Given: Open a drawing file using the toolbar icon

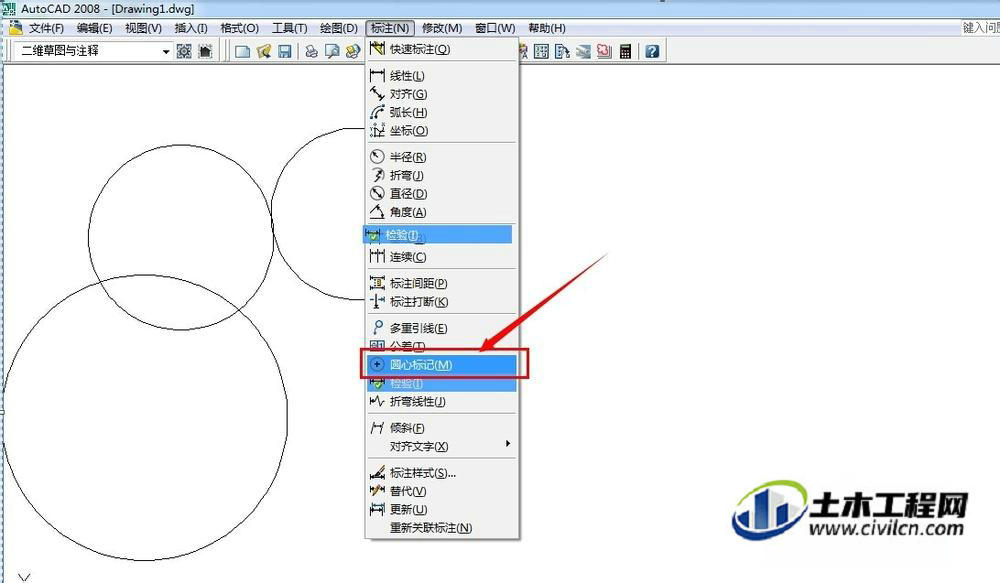Looking at the screenshot, I should pyautogui.click(x=263, y=51).
